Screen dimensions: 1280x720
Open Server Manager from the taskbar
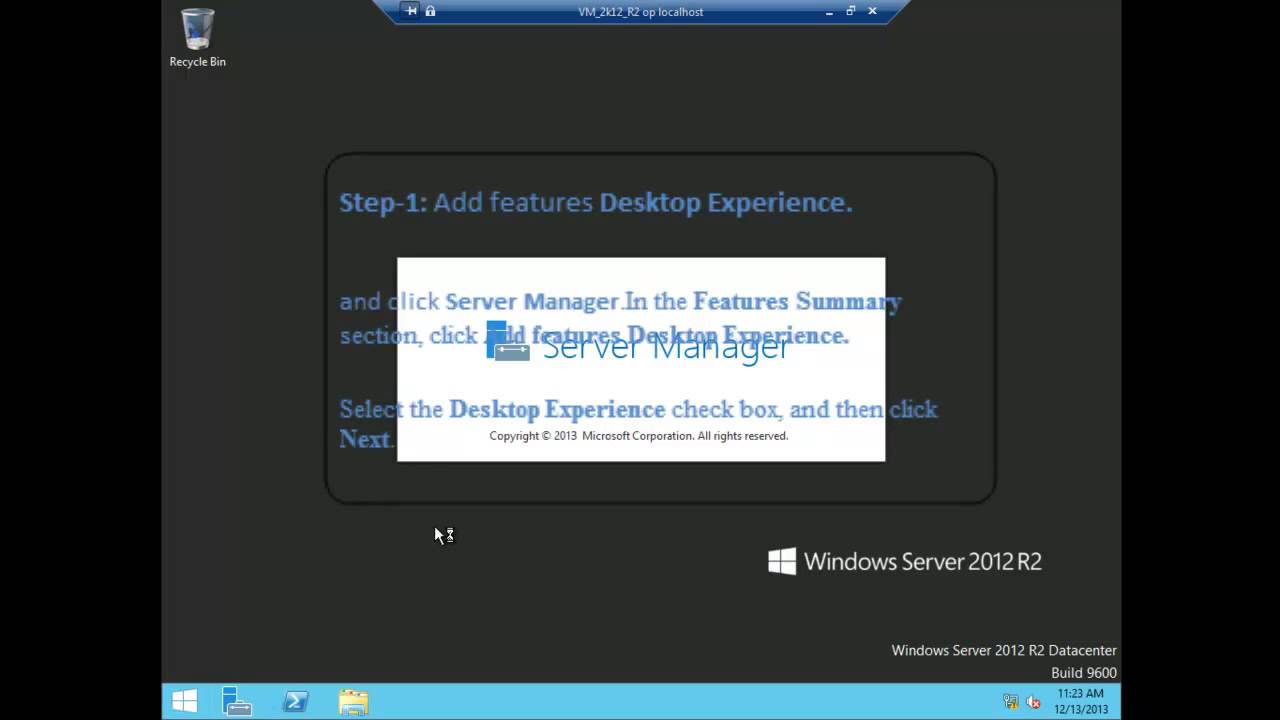[x=237, y=701]
